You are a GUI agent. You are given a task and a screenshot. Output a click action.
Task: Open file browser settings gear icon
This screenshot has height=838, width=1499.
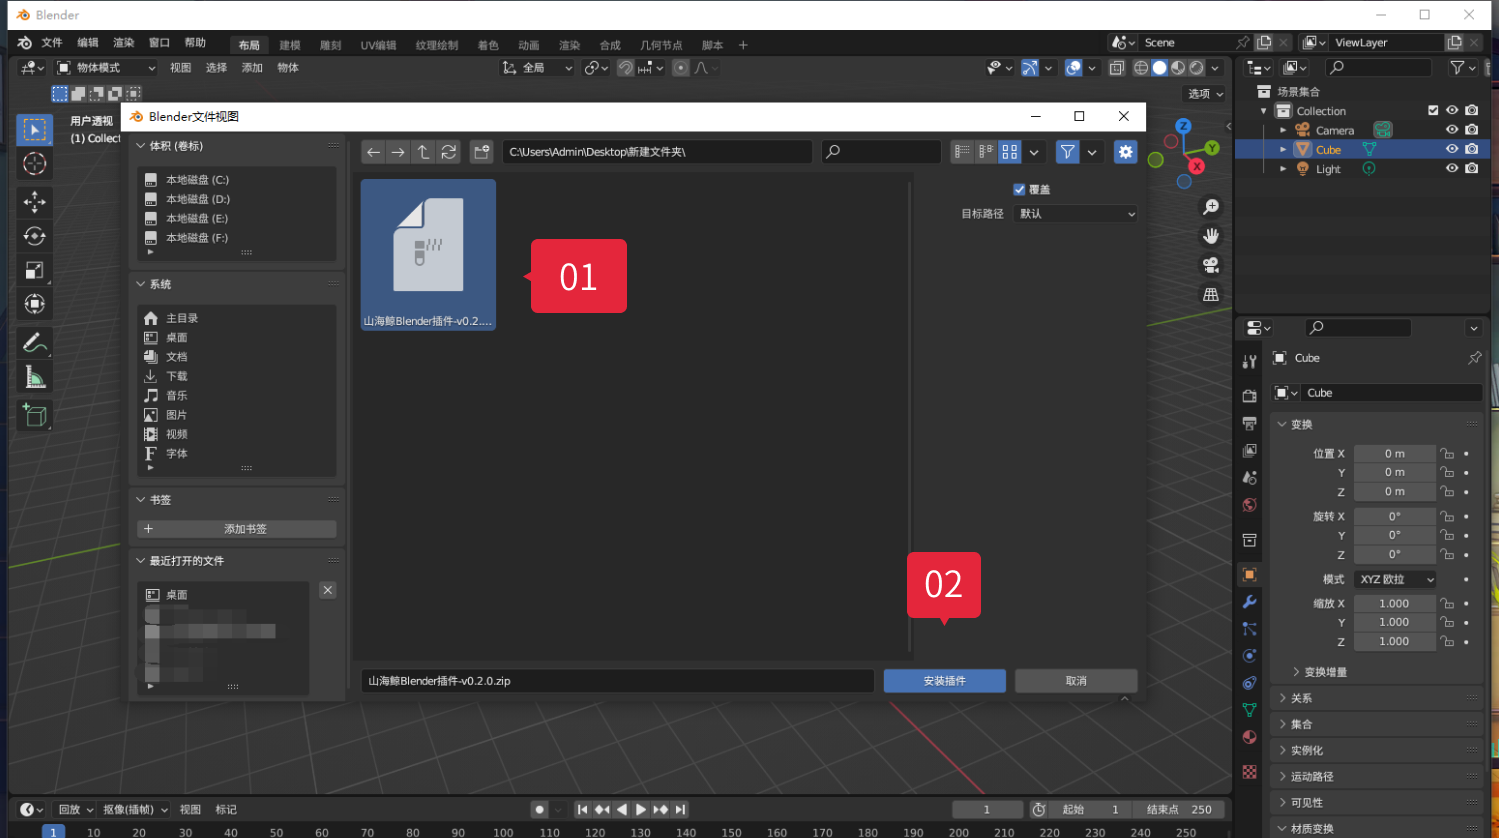pos(1125,152)
